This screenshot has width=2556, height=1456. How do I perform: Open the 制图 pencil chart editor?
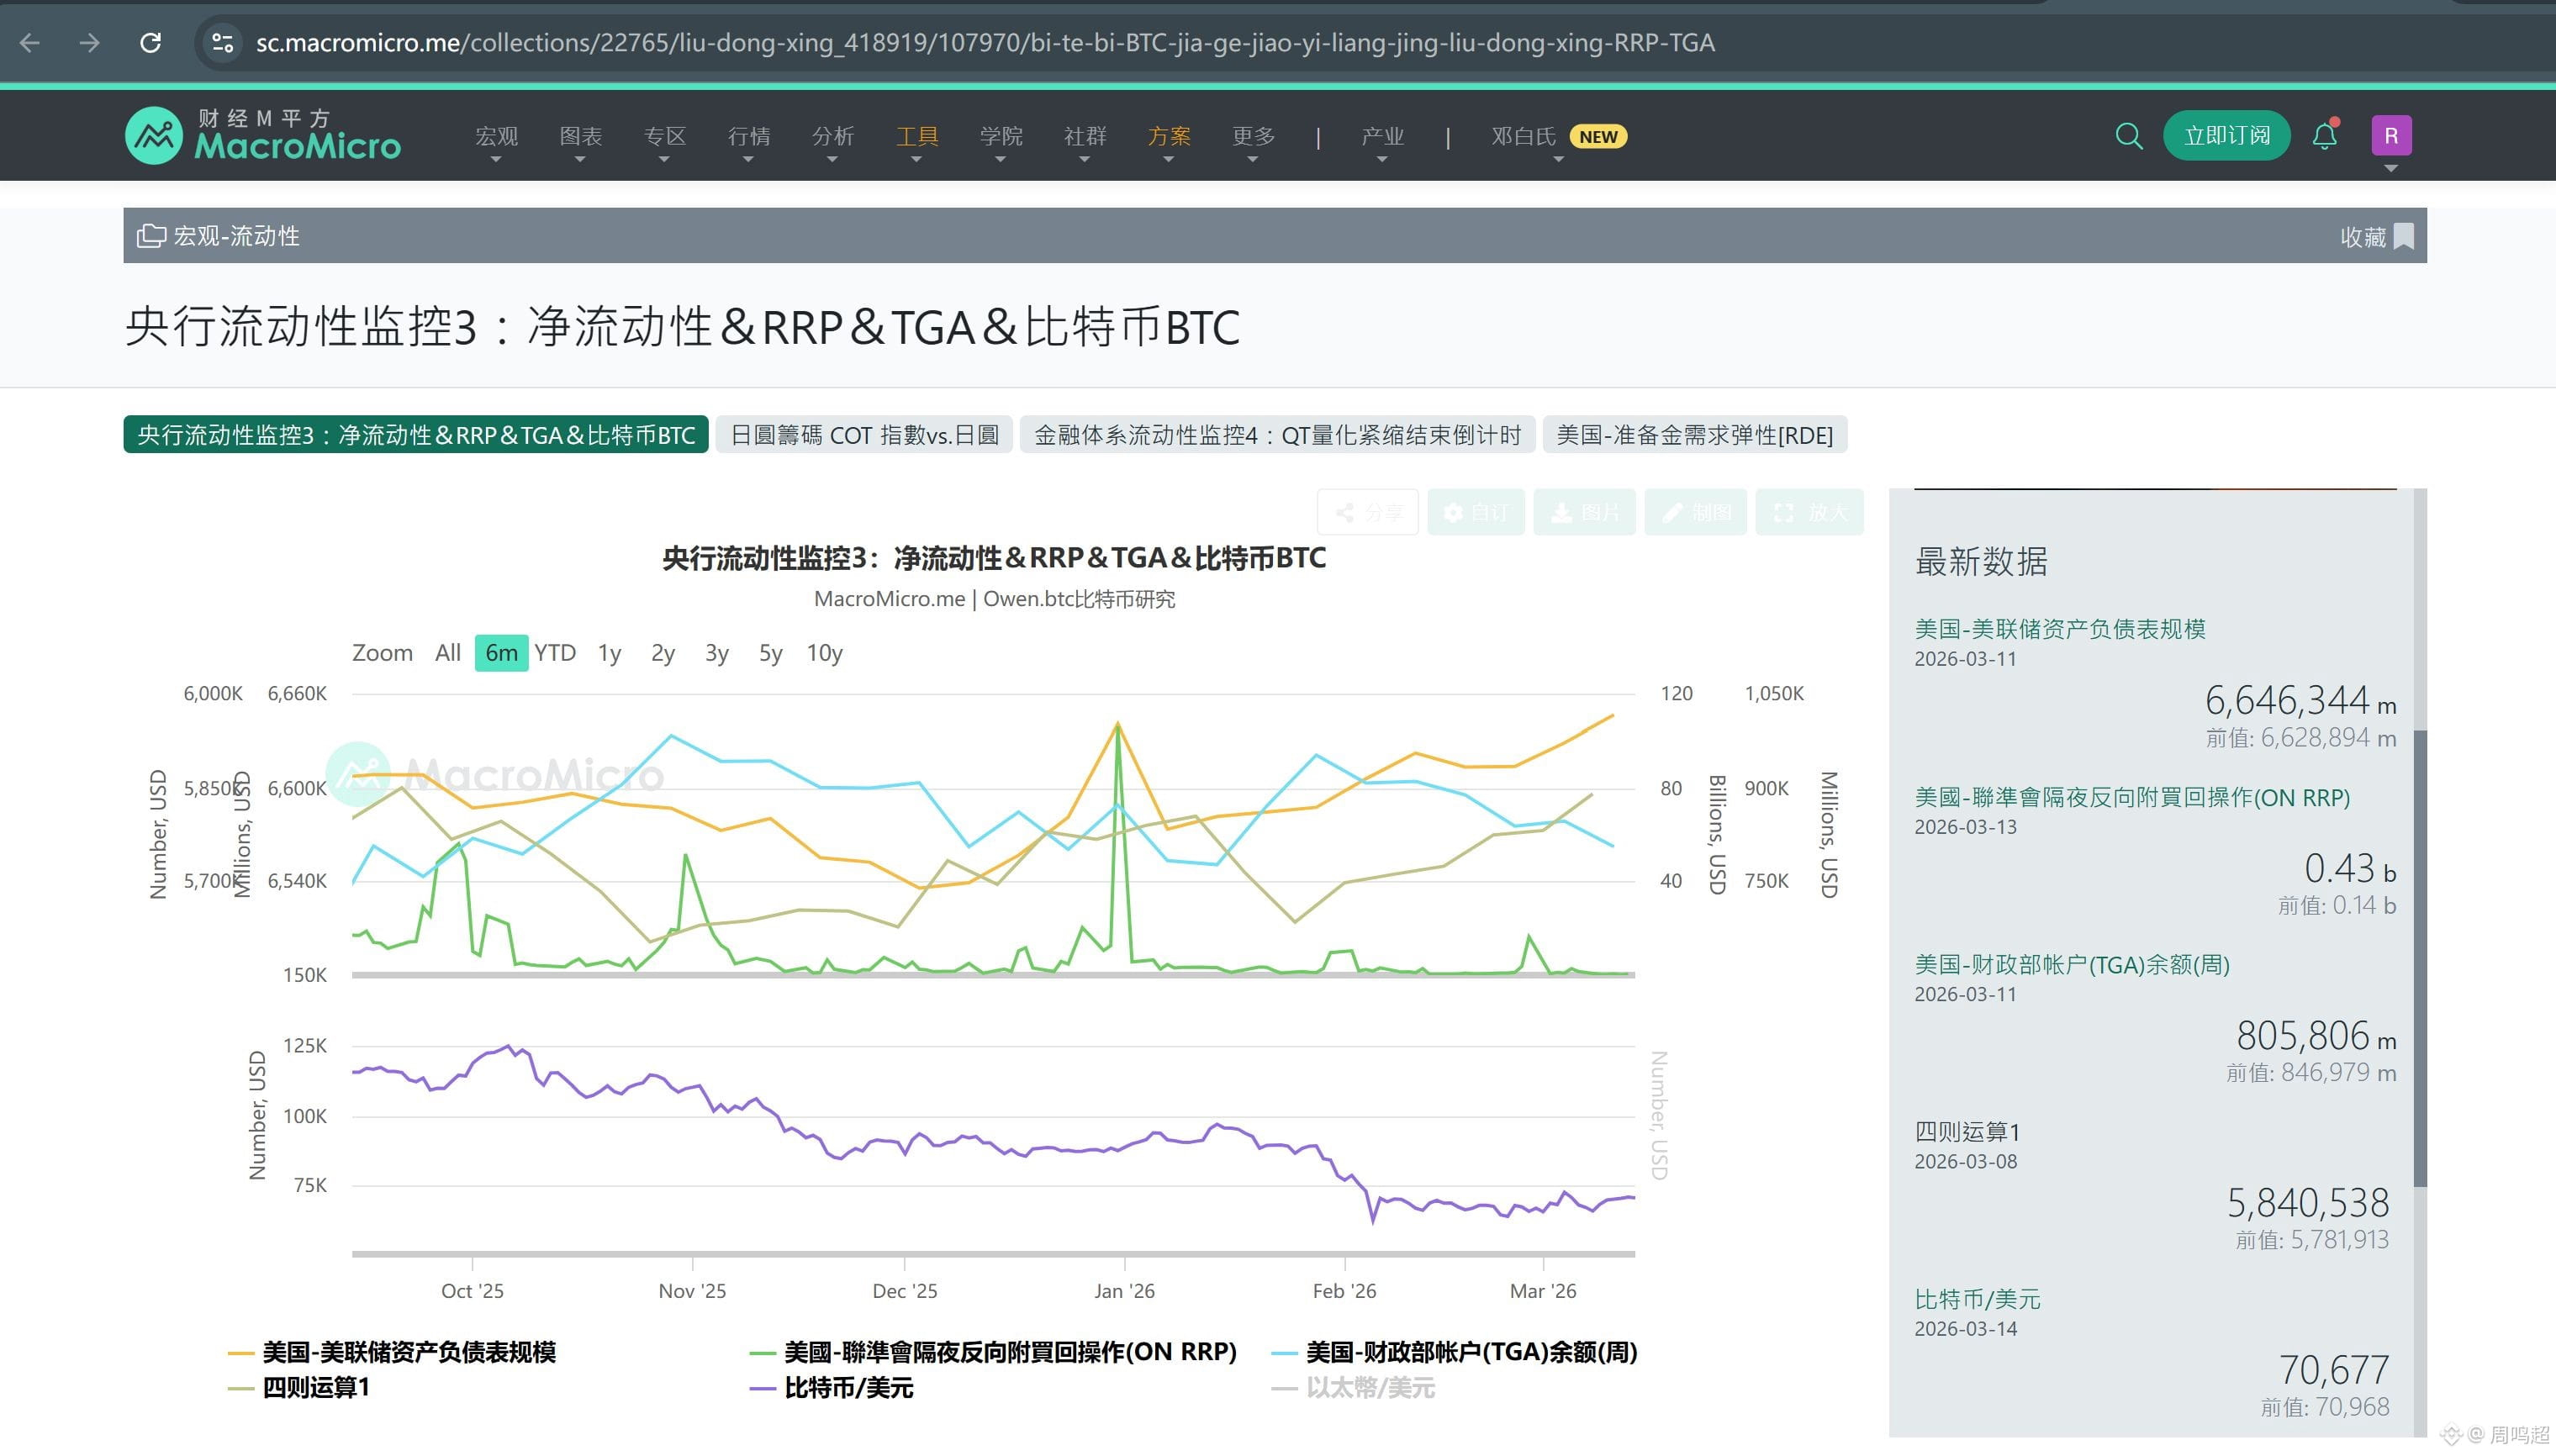click(x=1696, y=512)
